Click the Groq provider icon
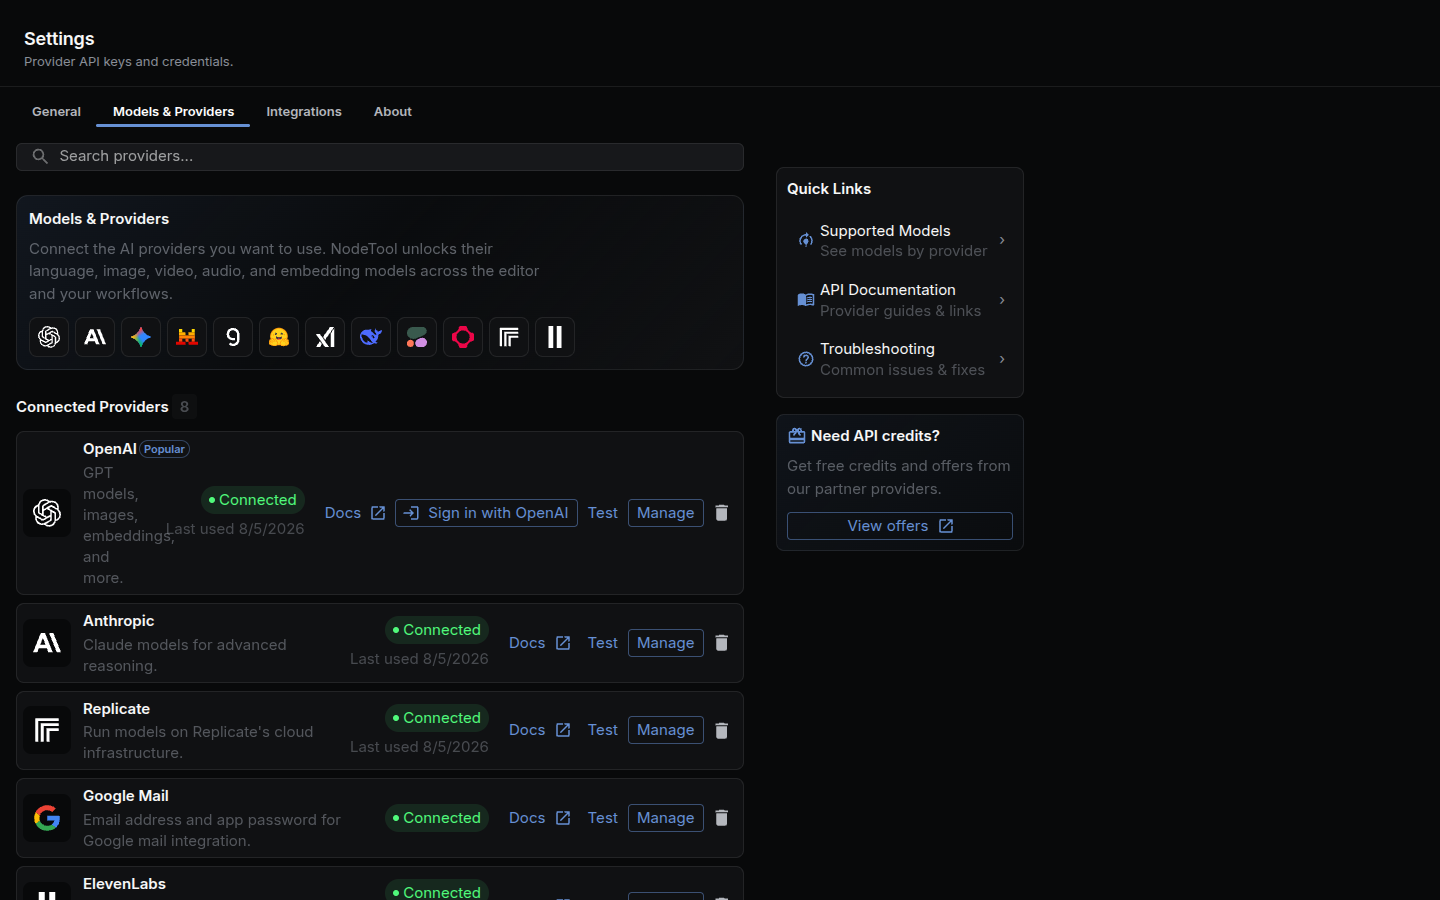Image resolution: width=1440 pixels, height=900 pixels. coord(233,337)
